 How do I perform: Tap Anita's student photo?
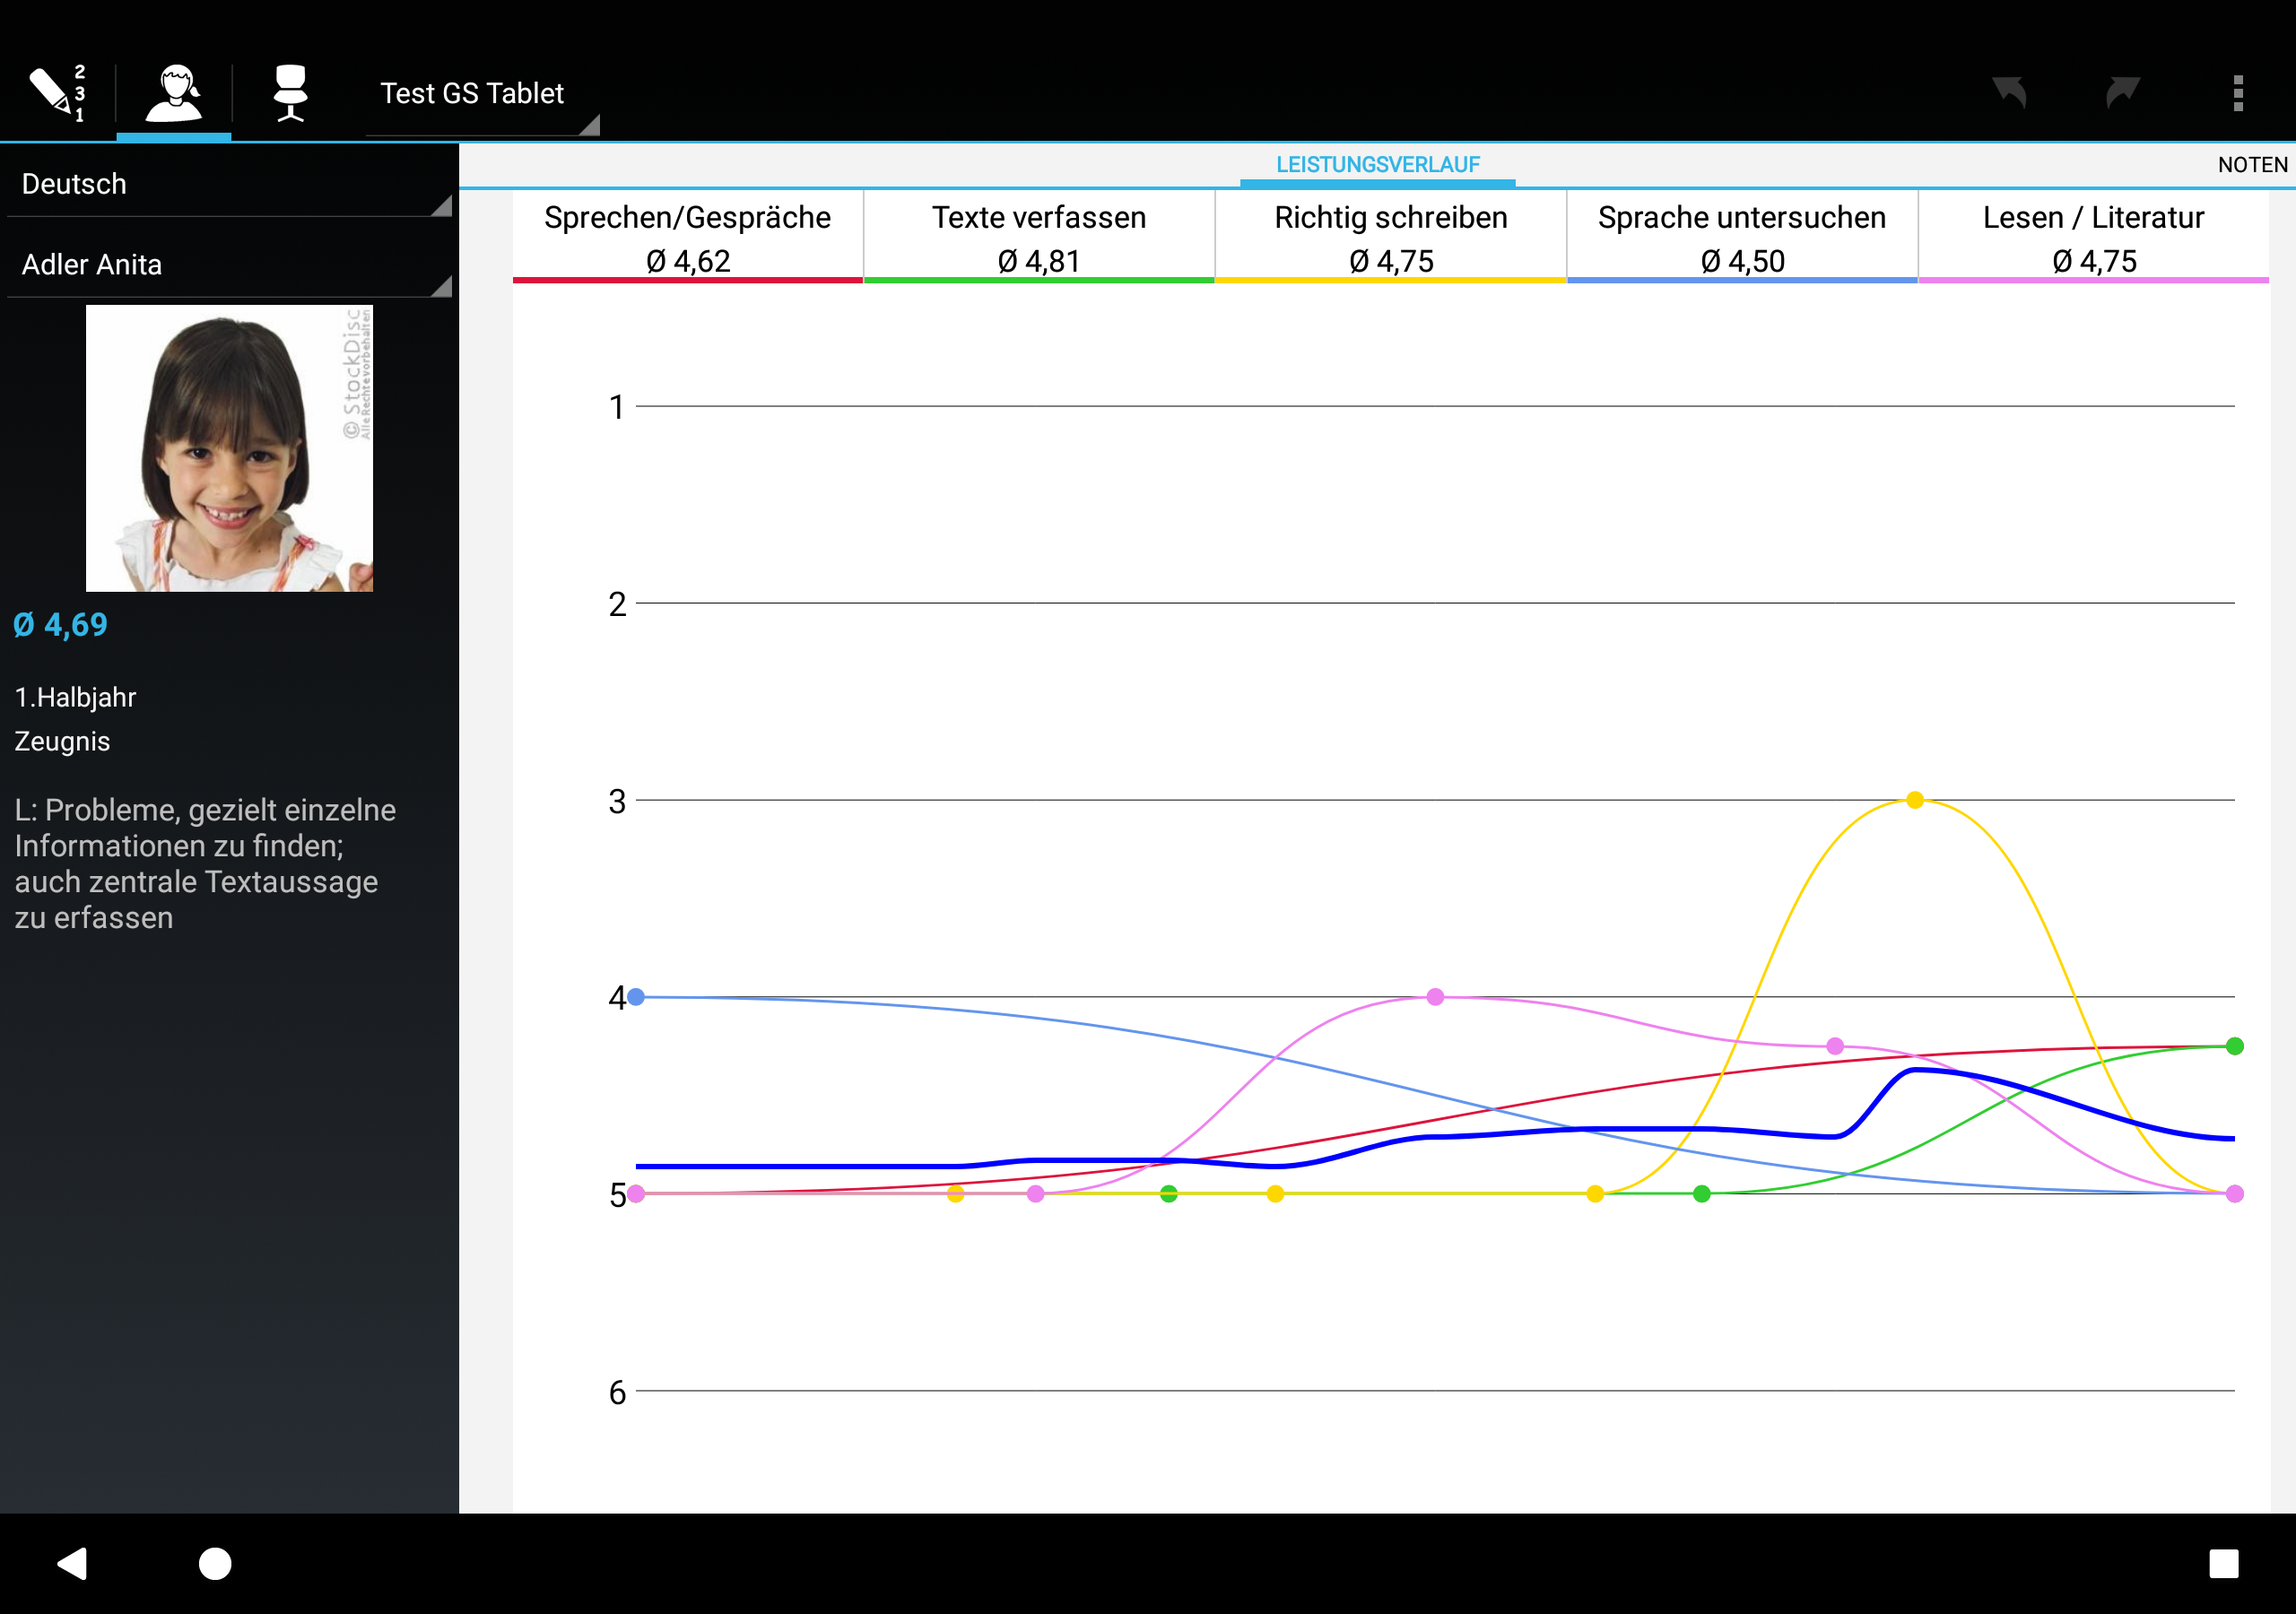[x=229, y=448]
